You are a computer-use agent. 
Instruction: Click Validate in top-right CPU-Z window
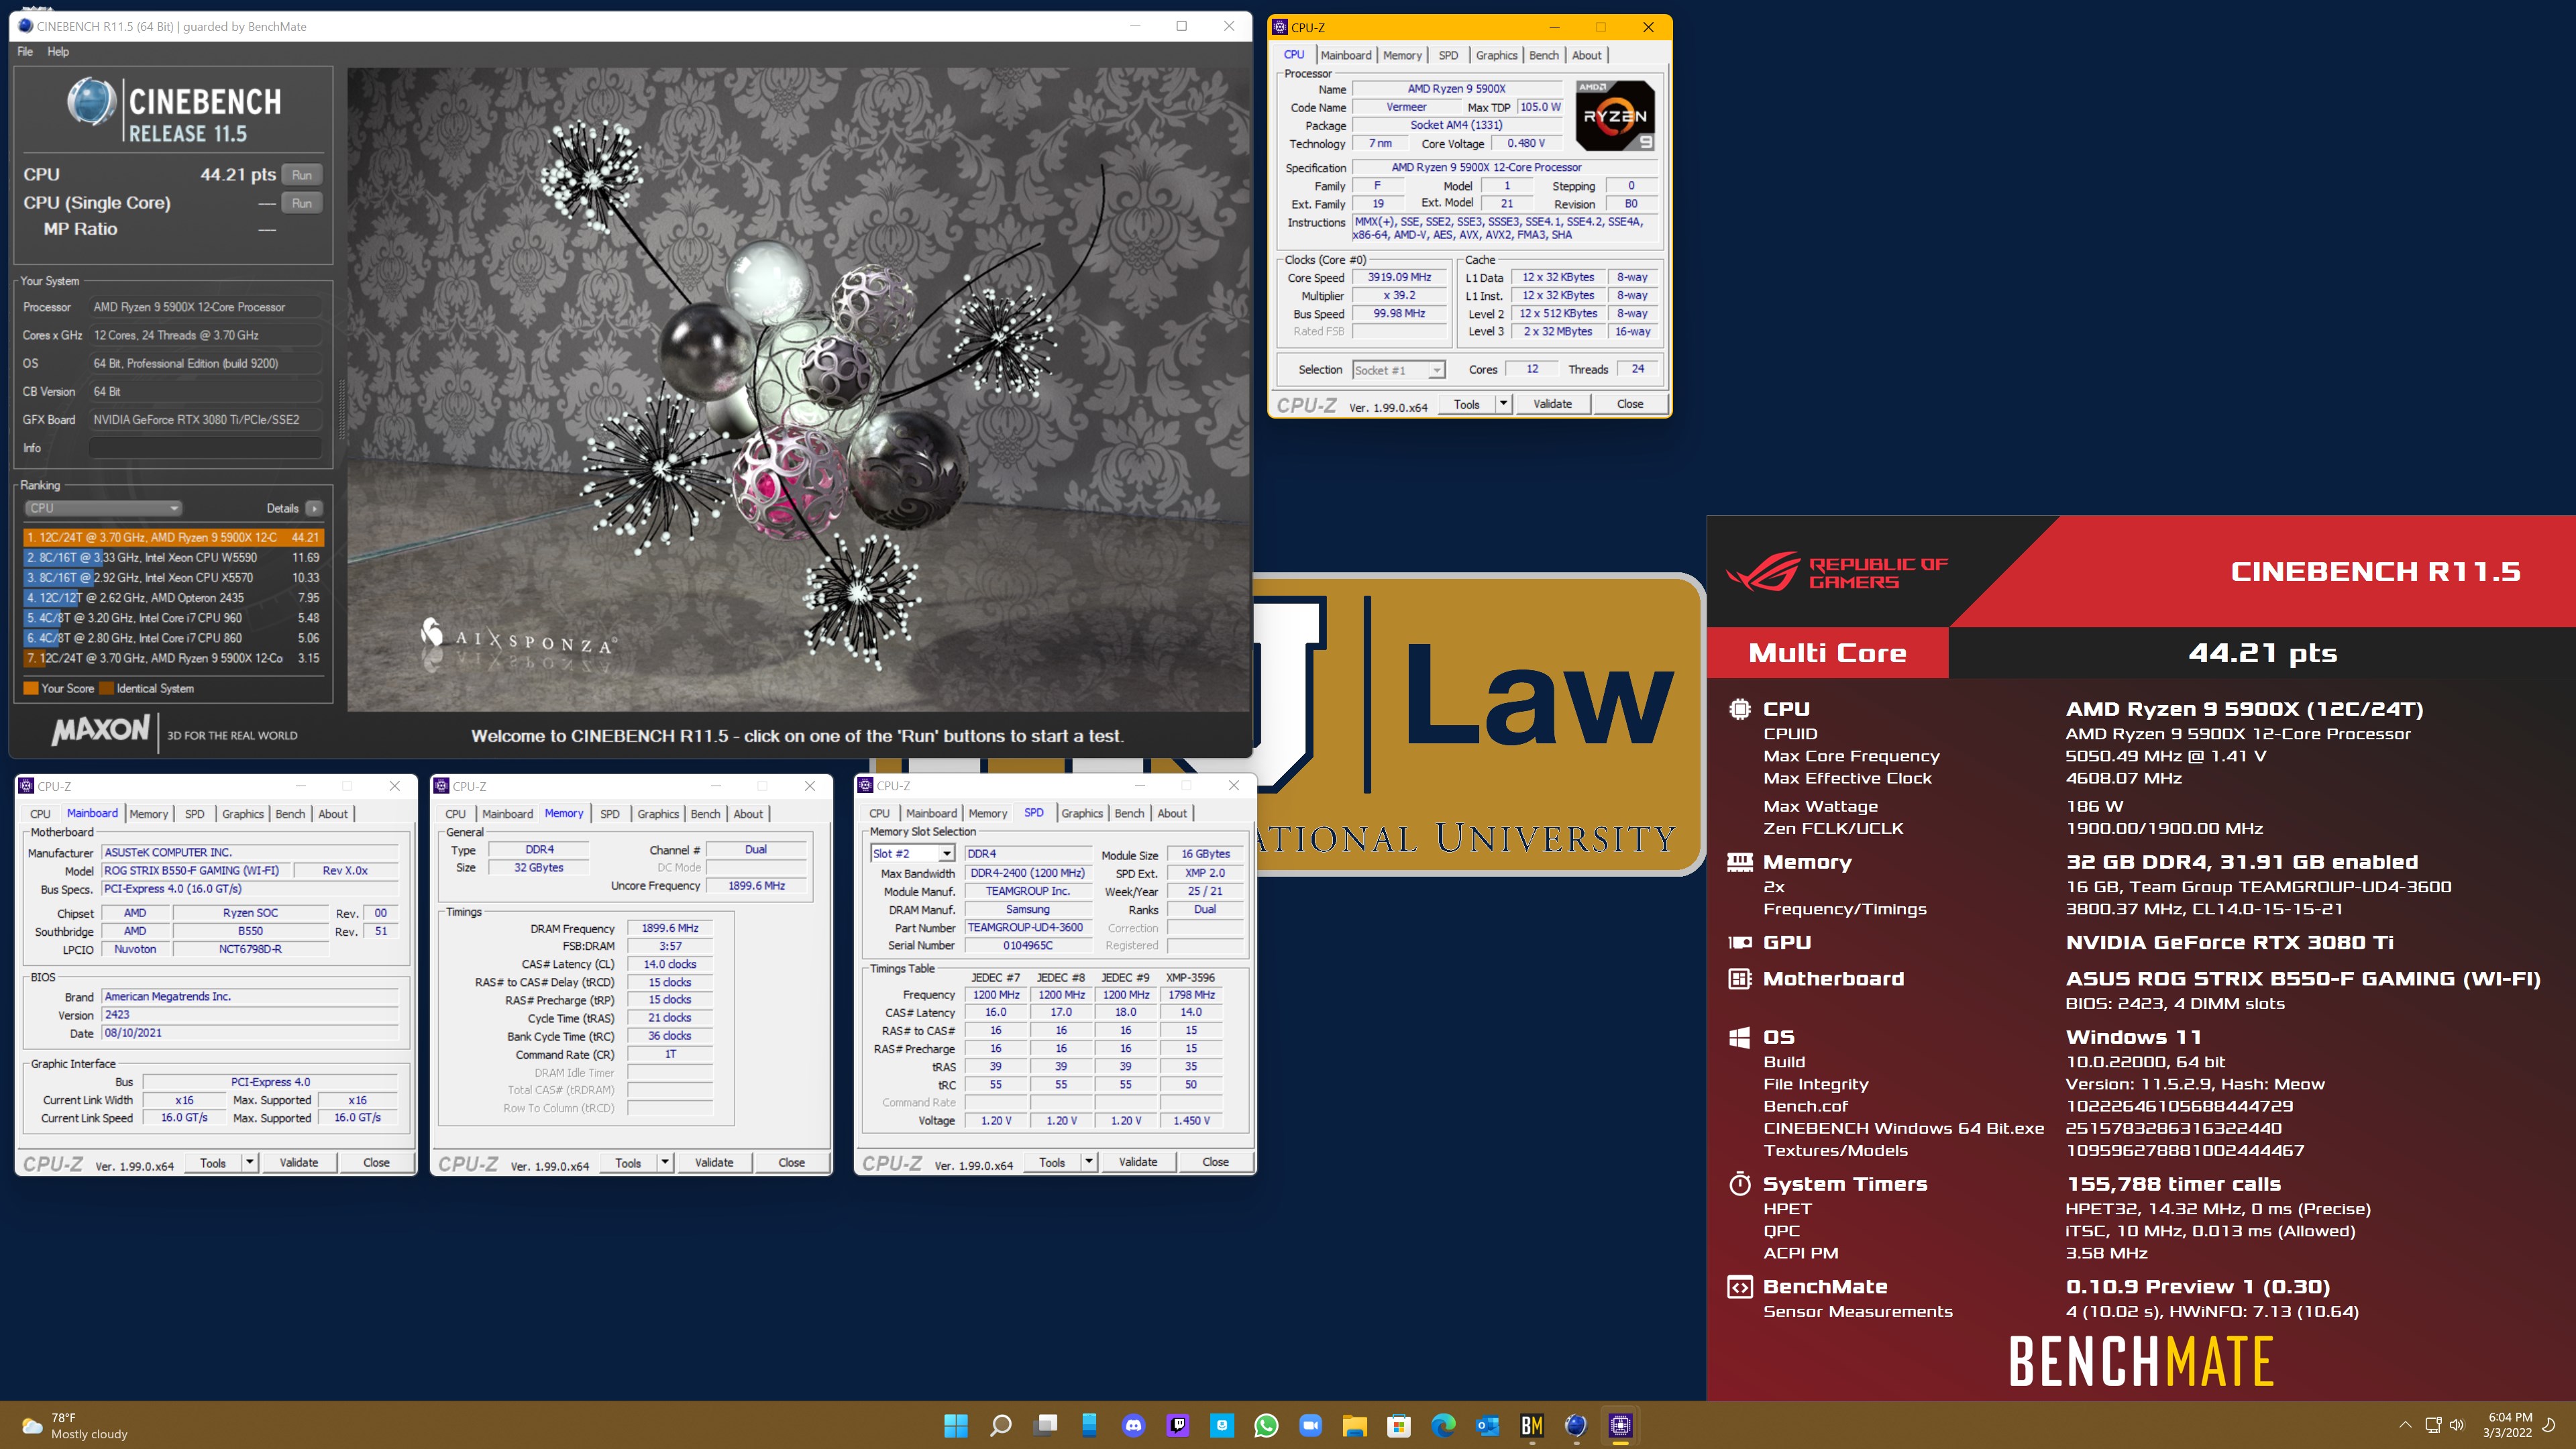tap(1552, 404)
